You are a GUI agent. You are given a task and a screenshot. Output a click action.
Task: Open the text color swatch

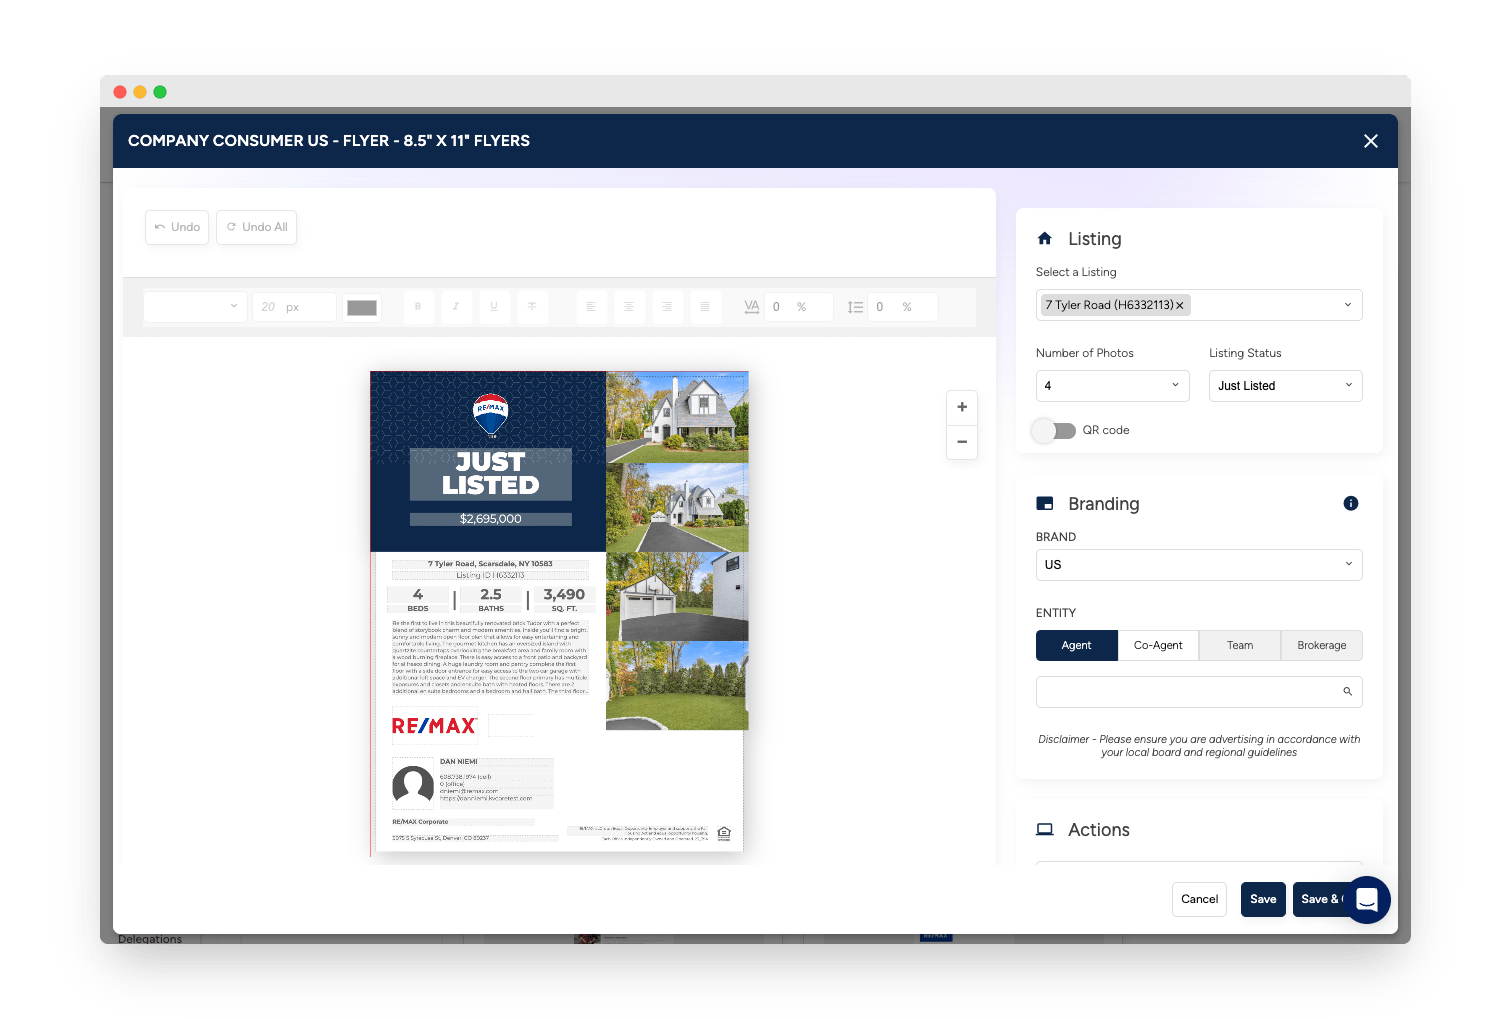pyautogui.click(x=362, y=307)
